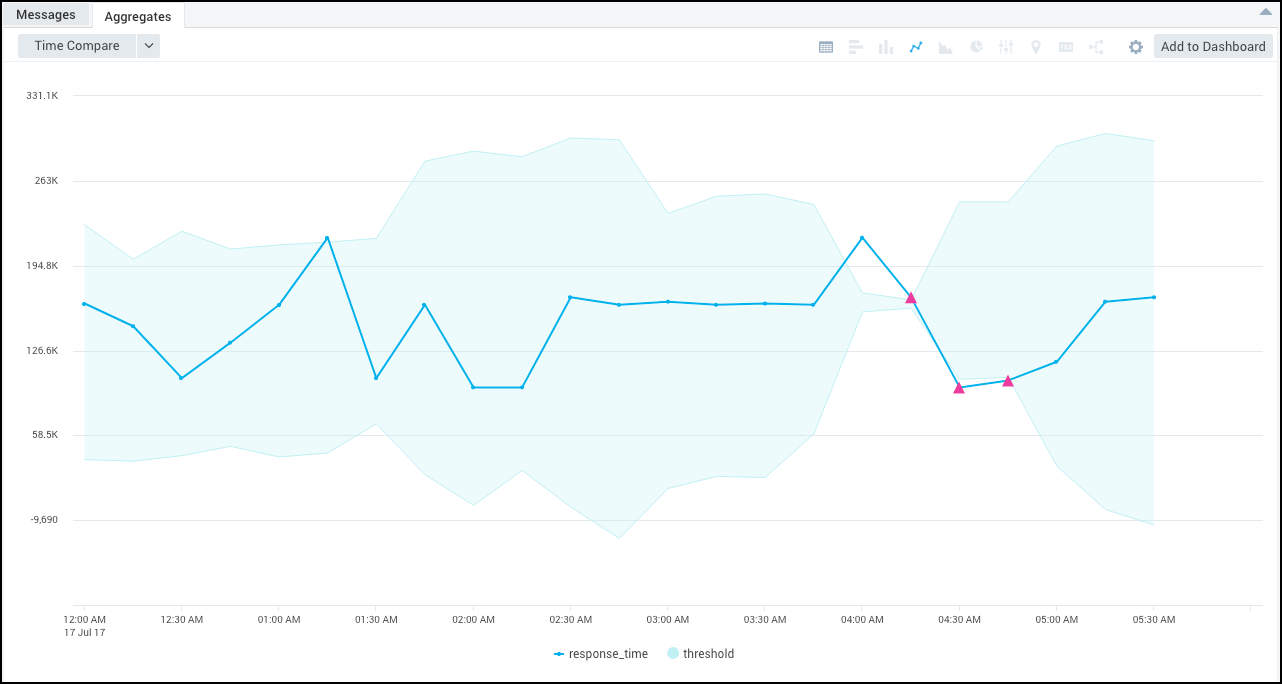Toggle response_time series in legend
The height and width of the screenshot is (684, 1282).
point(601,654)
